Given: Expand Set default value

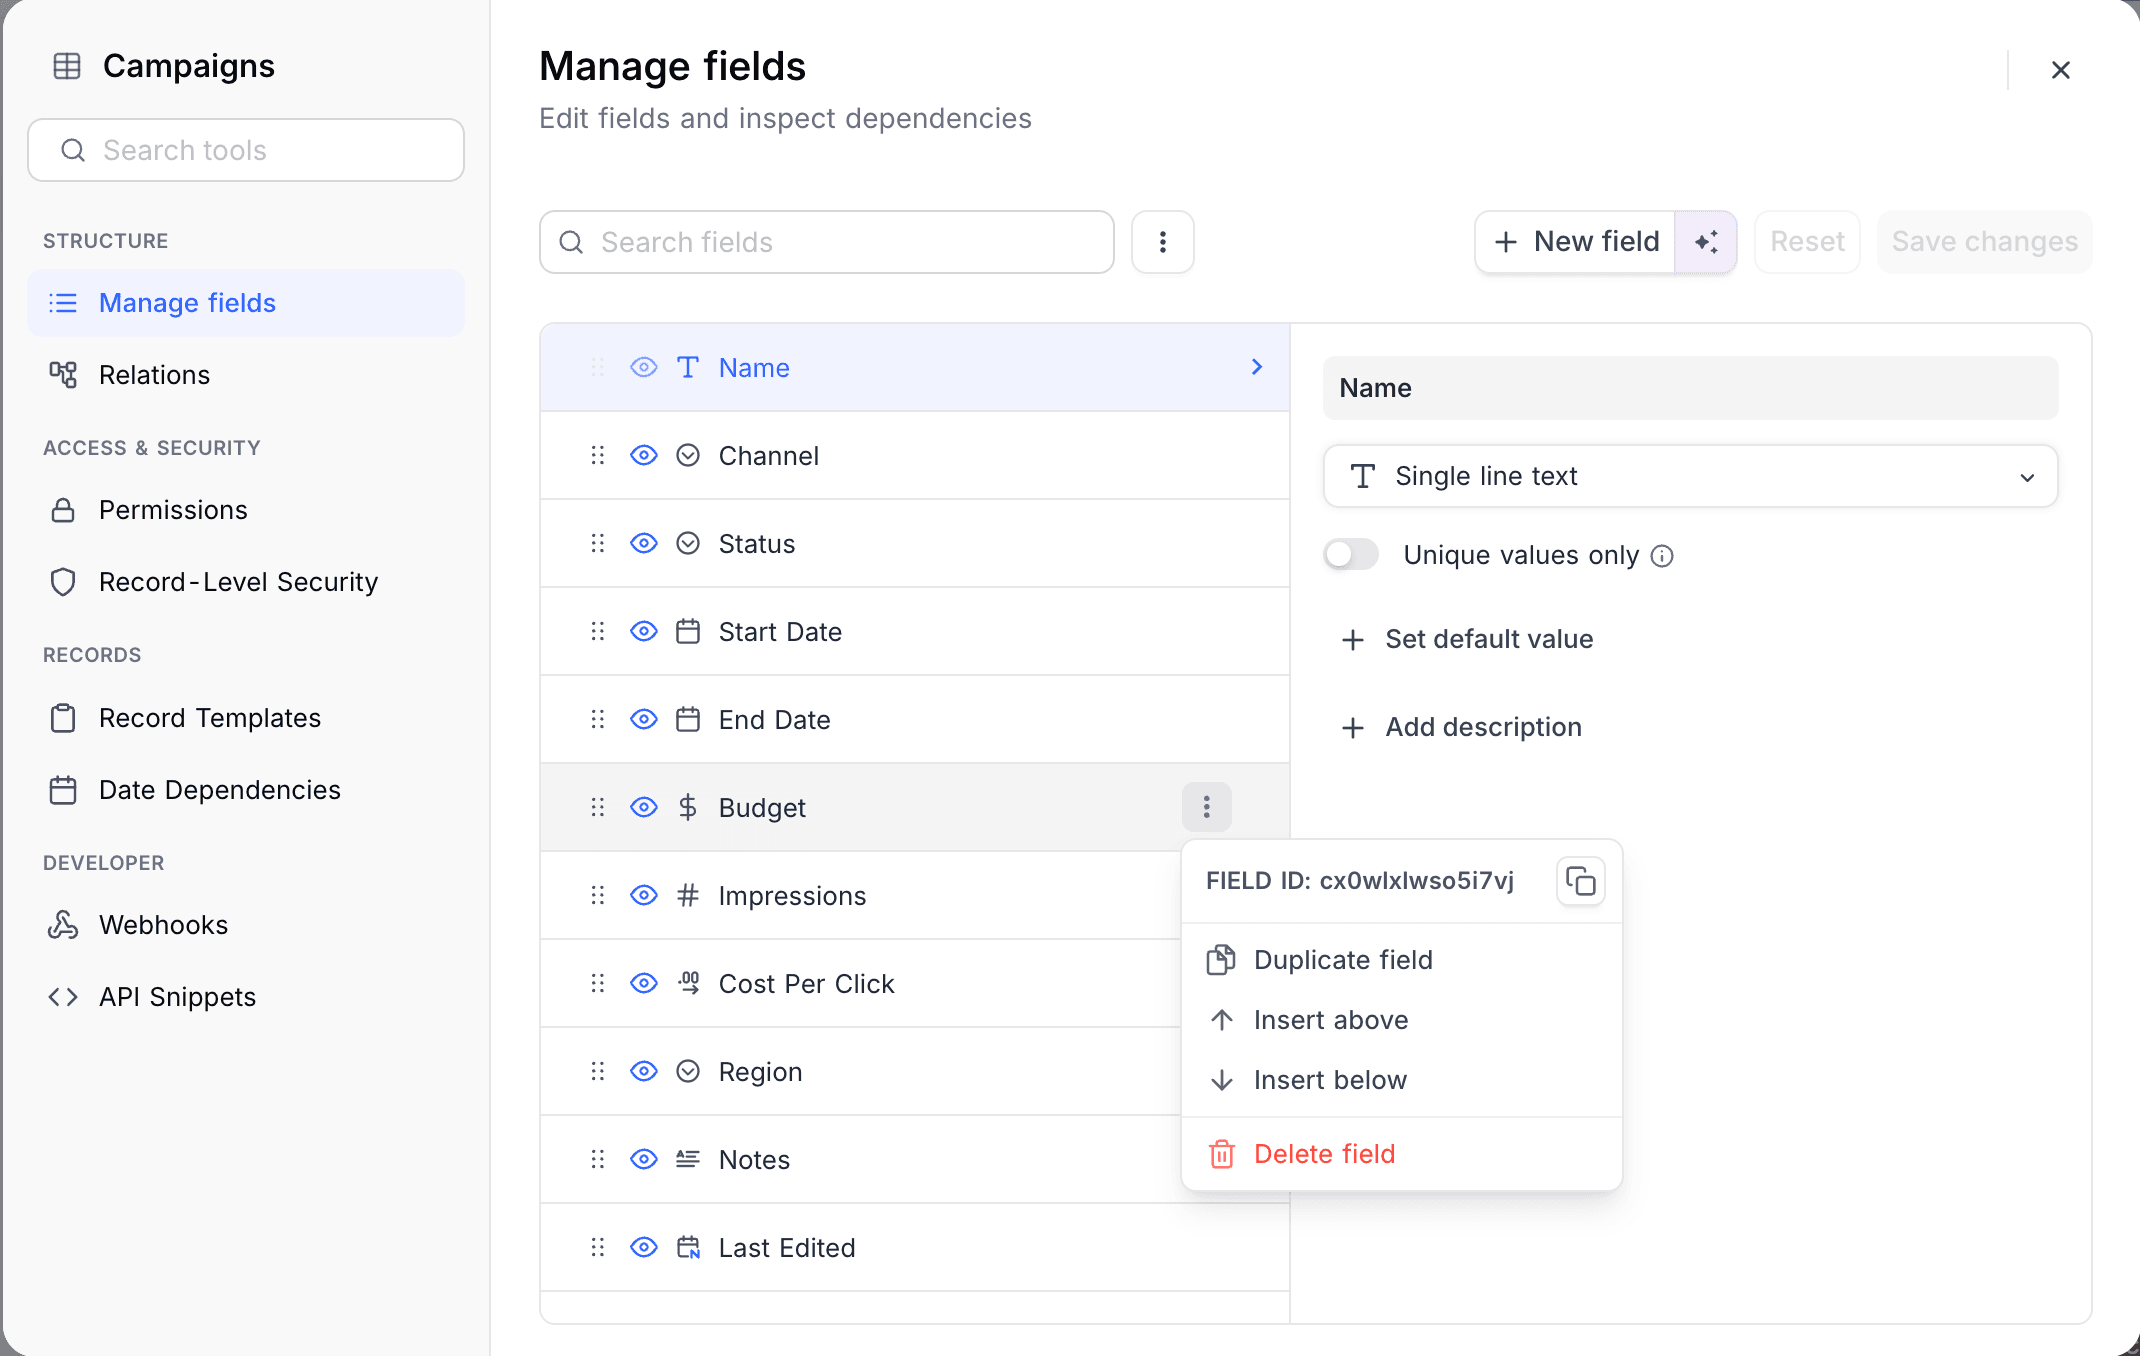Looking at the screenshot, I should click(1467, 639).
